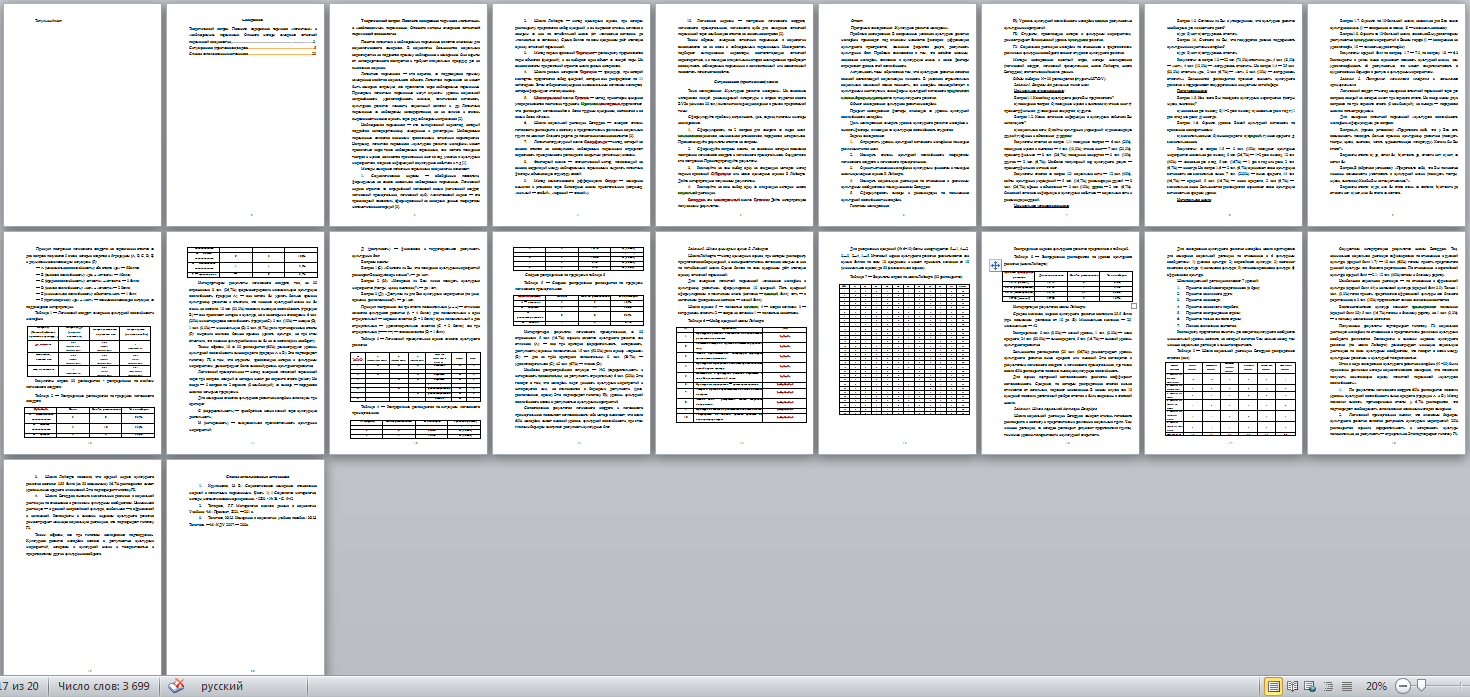Click the table move handle icon
Image resolution: width=1470 pixels, height=697 pixels.
pos(996,265)
